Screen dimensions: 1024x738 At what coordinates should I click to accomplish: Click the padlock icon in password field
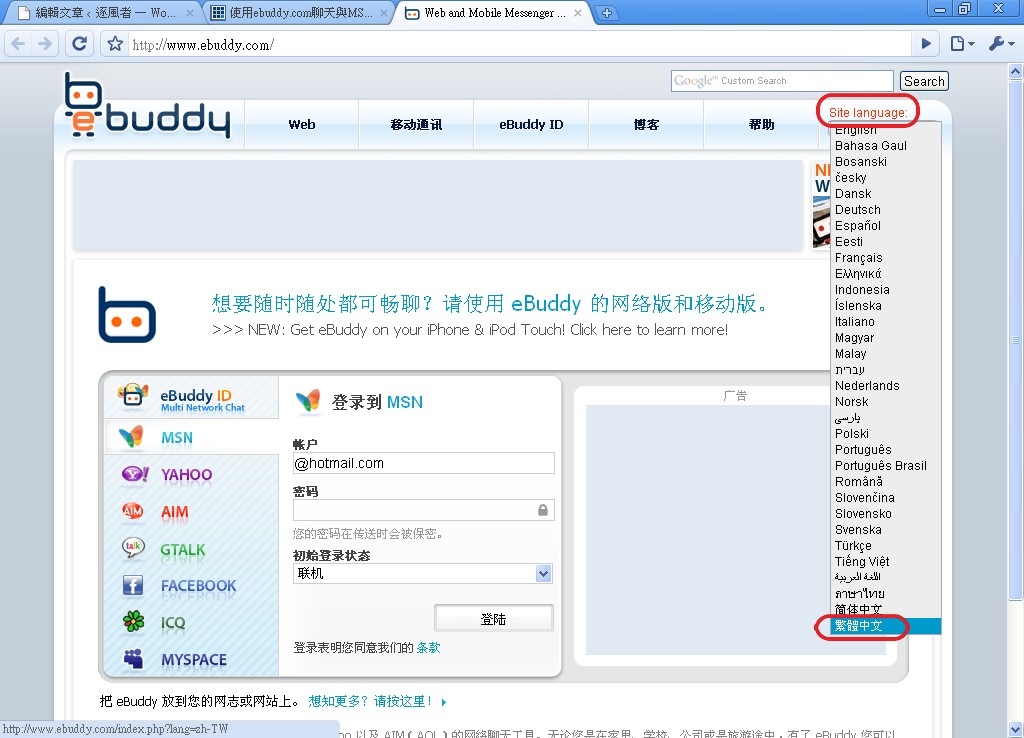(x=543, y=510)
